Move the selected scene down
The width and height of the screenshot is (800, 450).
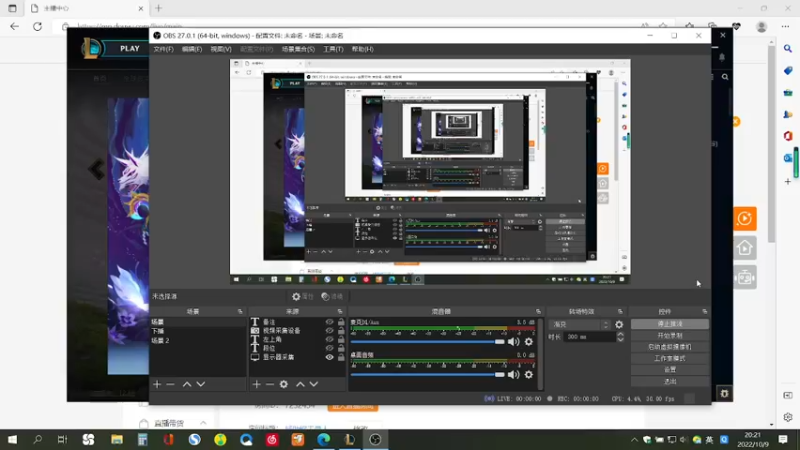(x=201, y=384)
